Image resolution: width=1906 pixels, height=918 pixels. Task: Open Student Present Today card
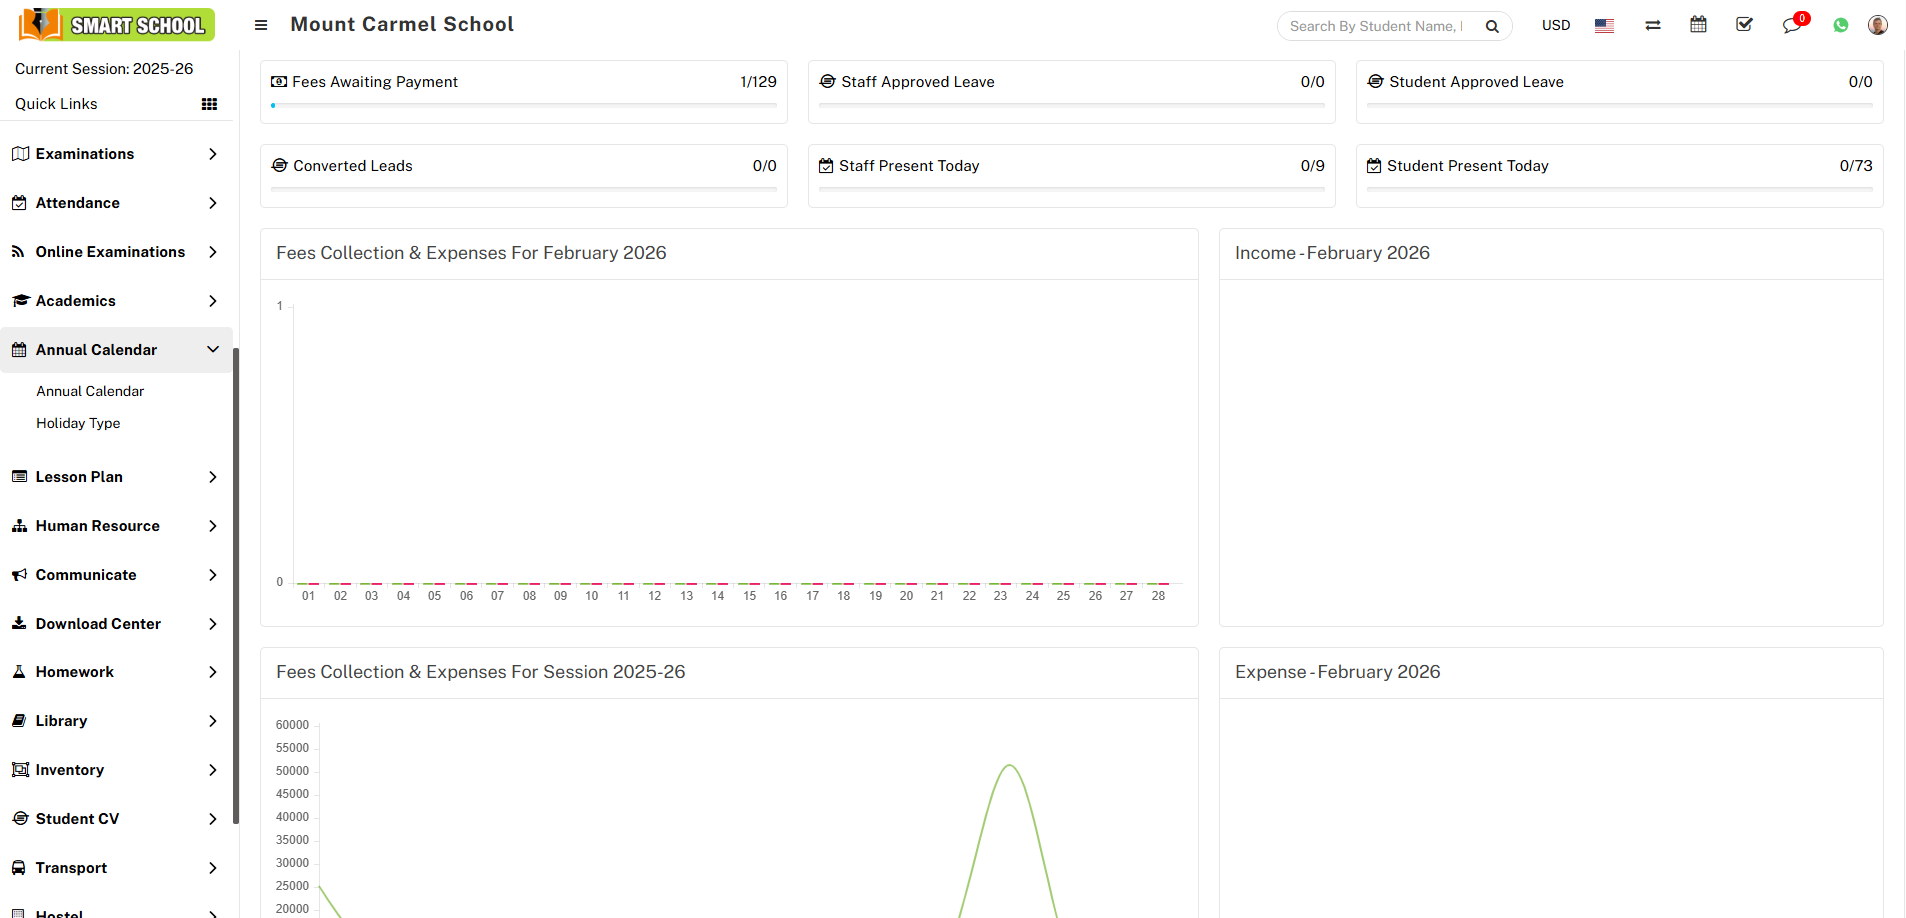1467,166
